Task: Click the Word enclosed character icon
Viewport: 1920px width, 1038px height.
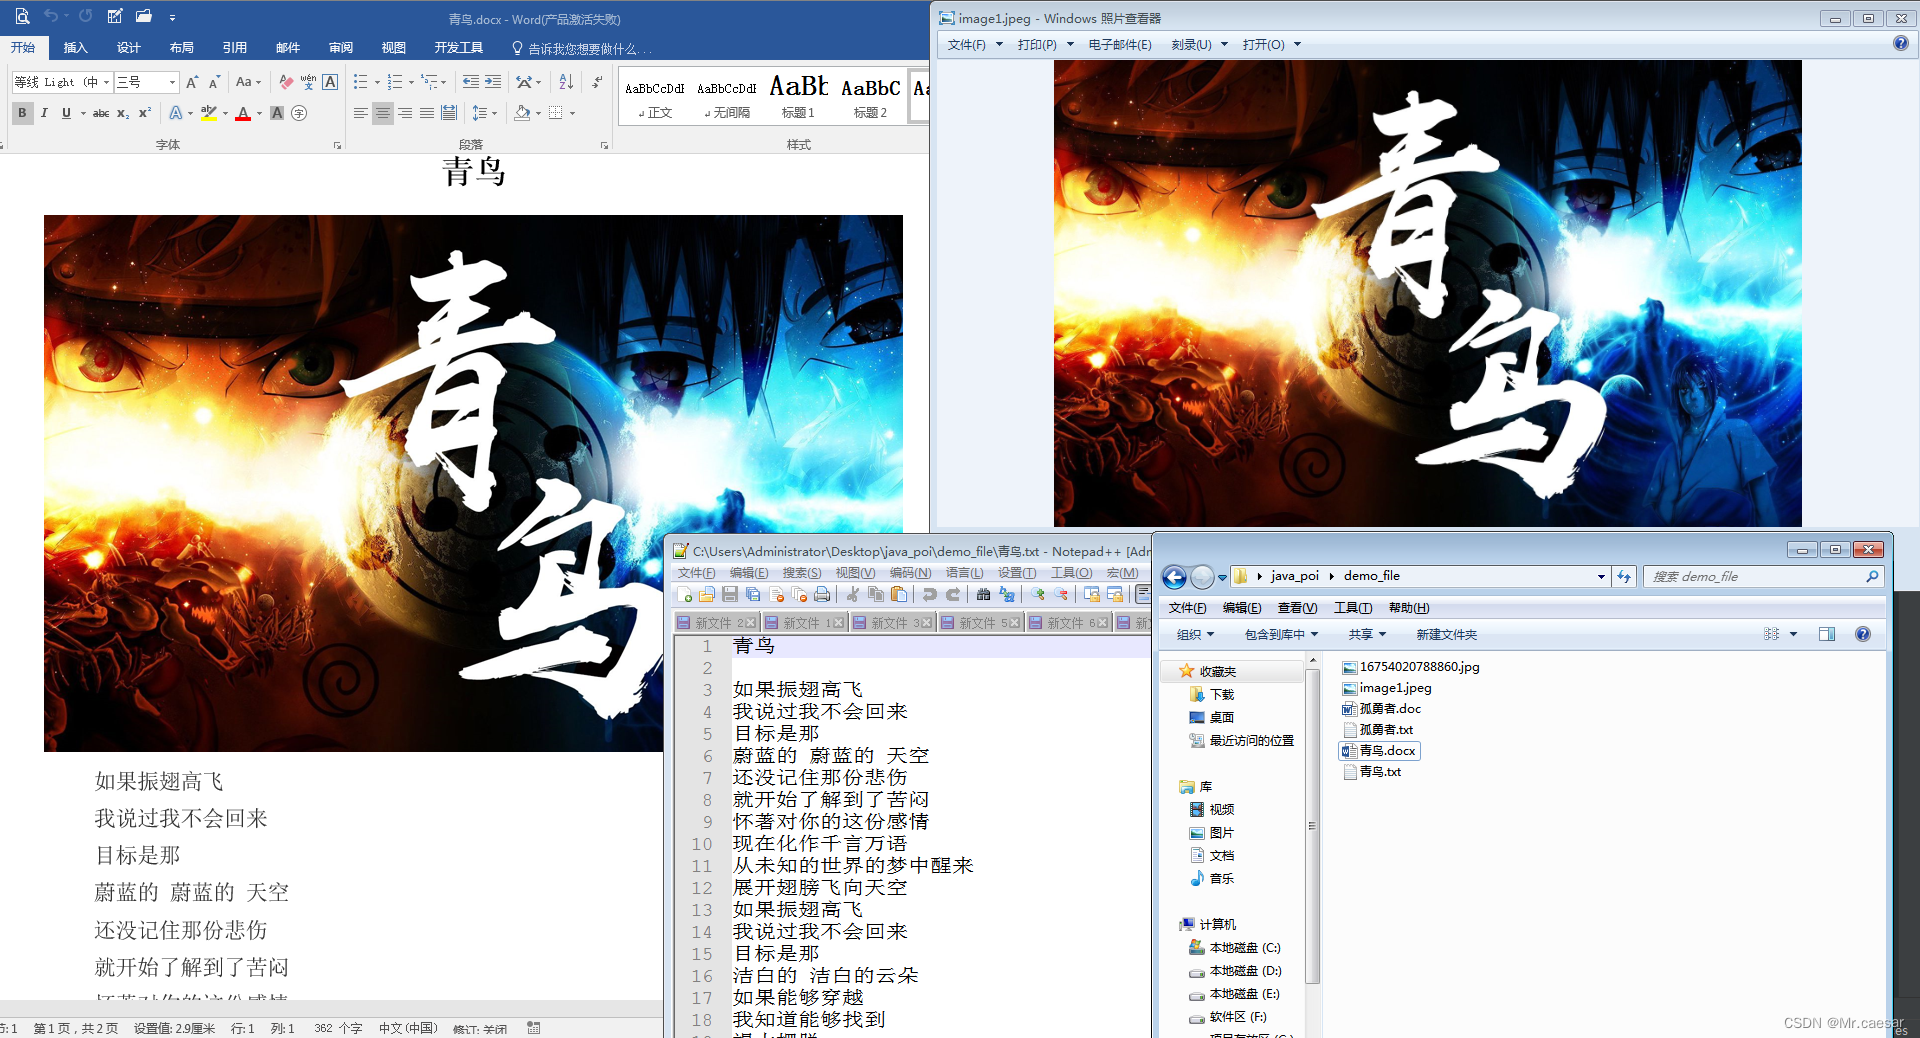Action: 299,113
